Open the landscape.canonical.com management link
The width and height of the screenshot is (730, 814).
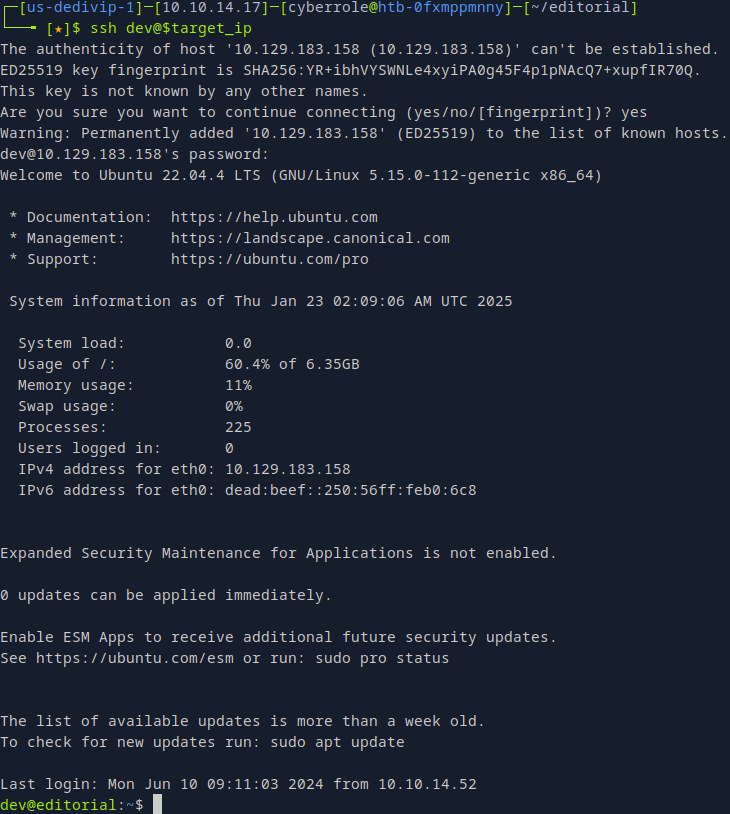(x=310, y=238)
